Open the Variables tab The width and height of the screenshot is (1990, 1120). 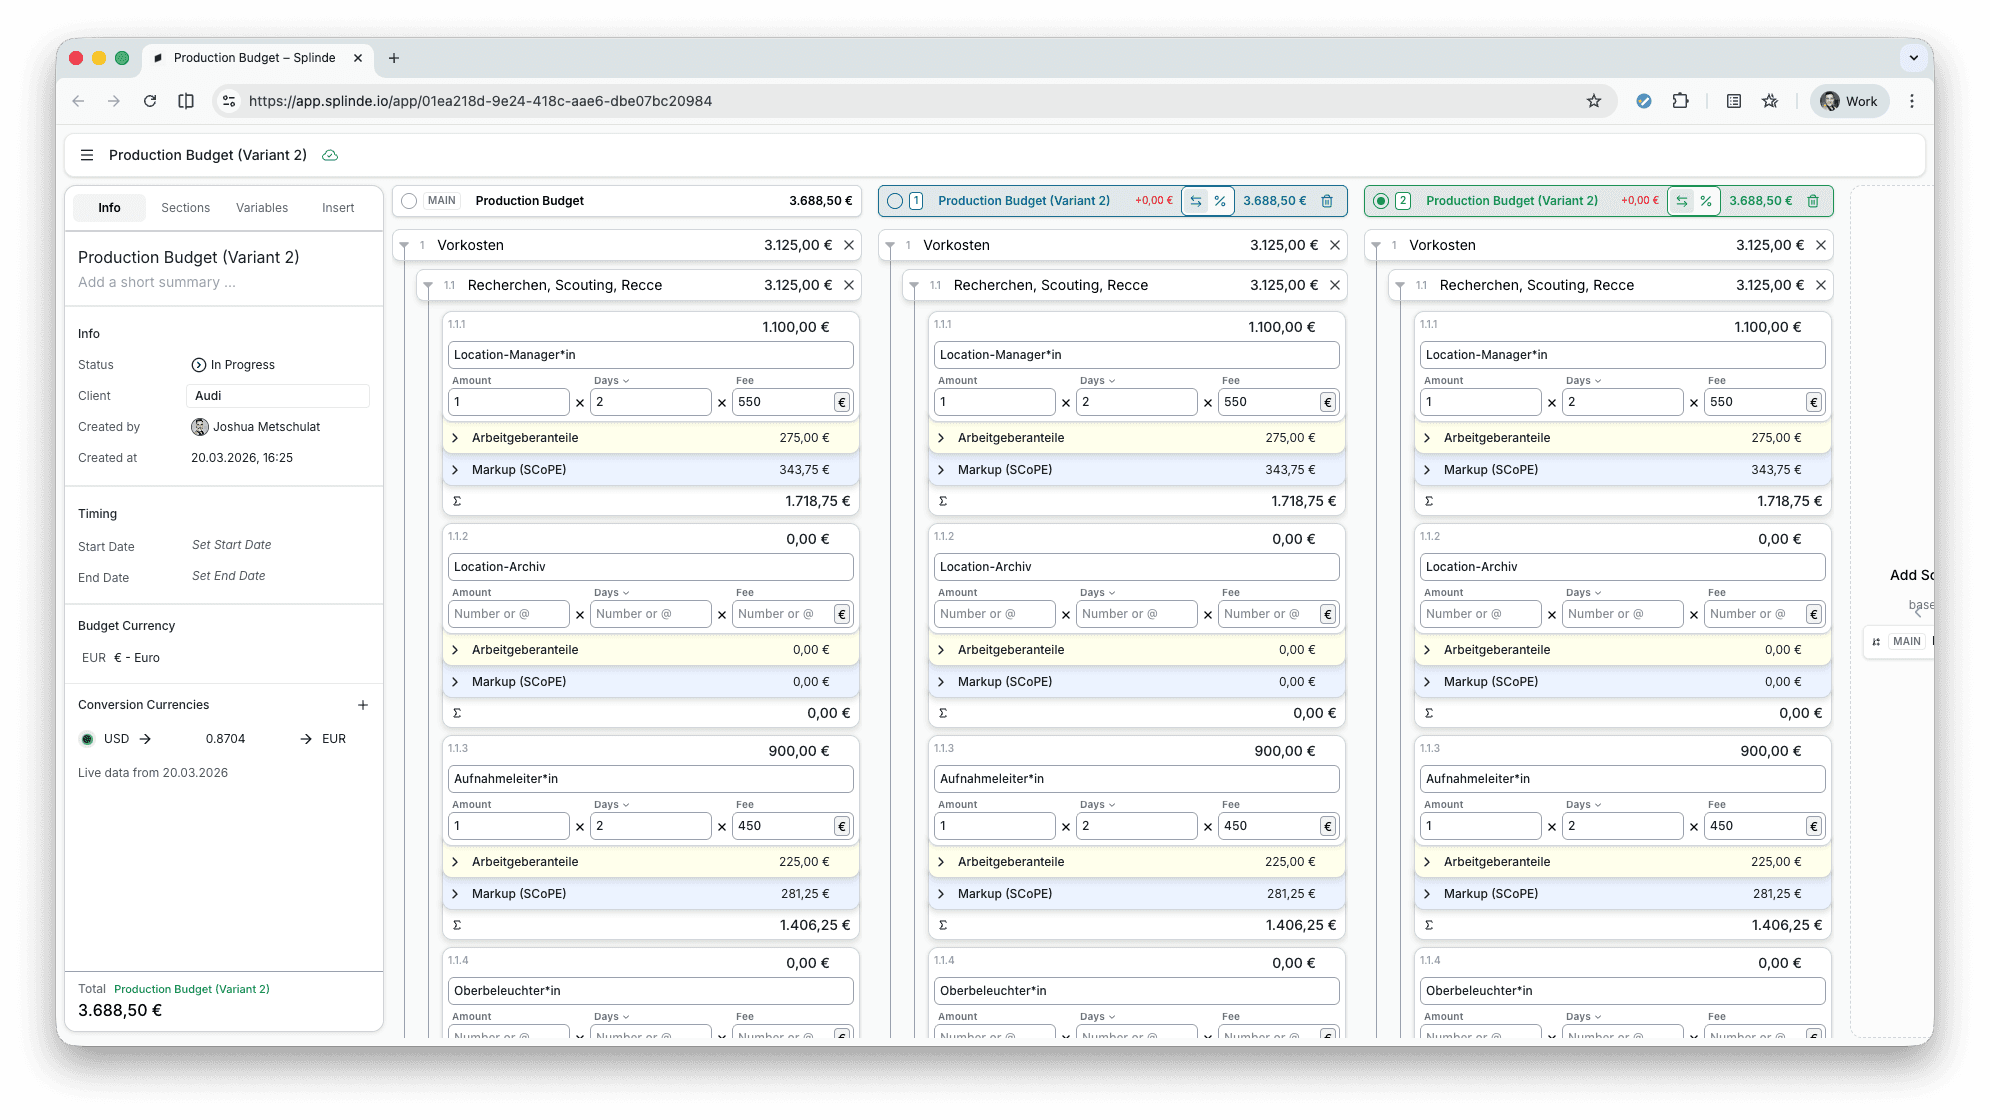(262, 208)
